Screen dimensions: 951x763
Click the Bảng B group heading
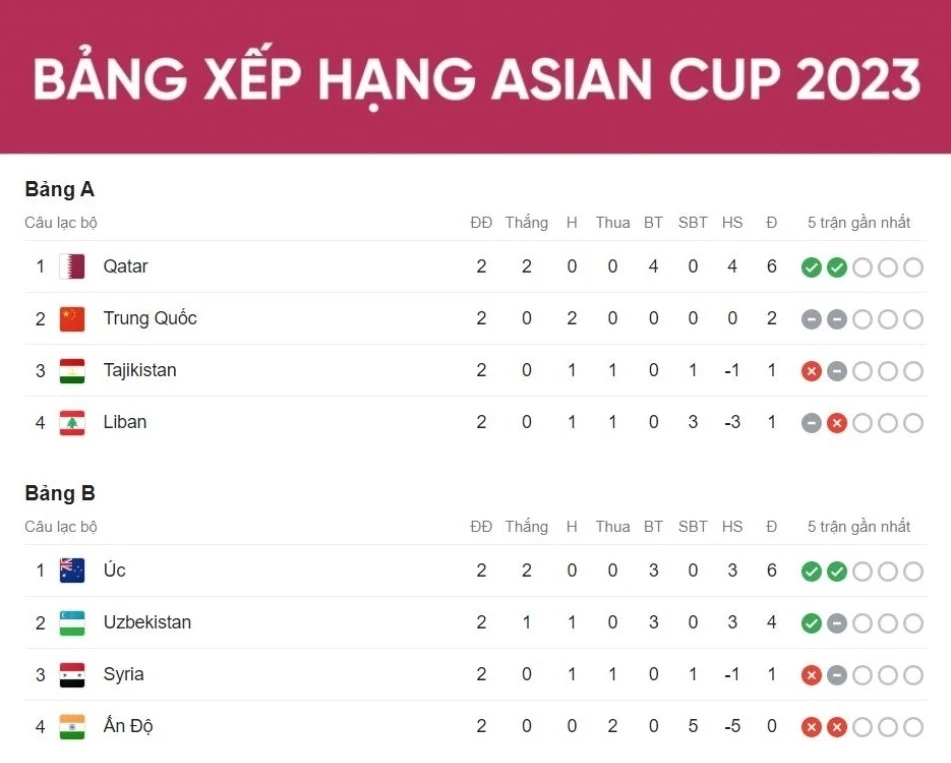pyautogui.click(x=60, y=494)
